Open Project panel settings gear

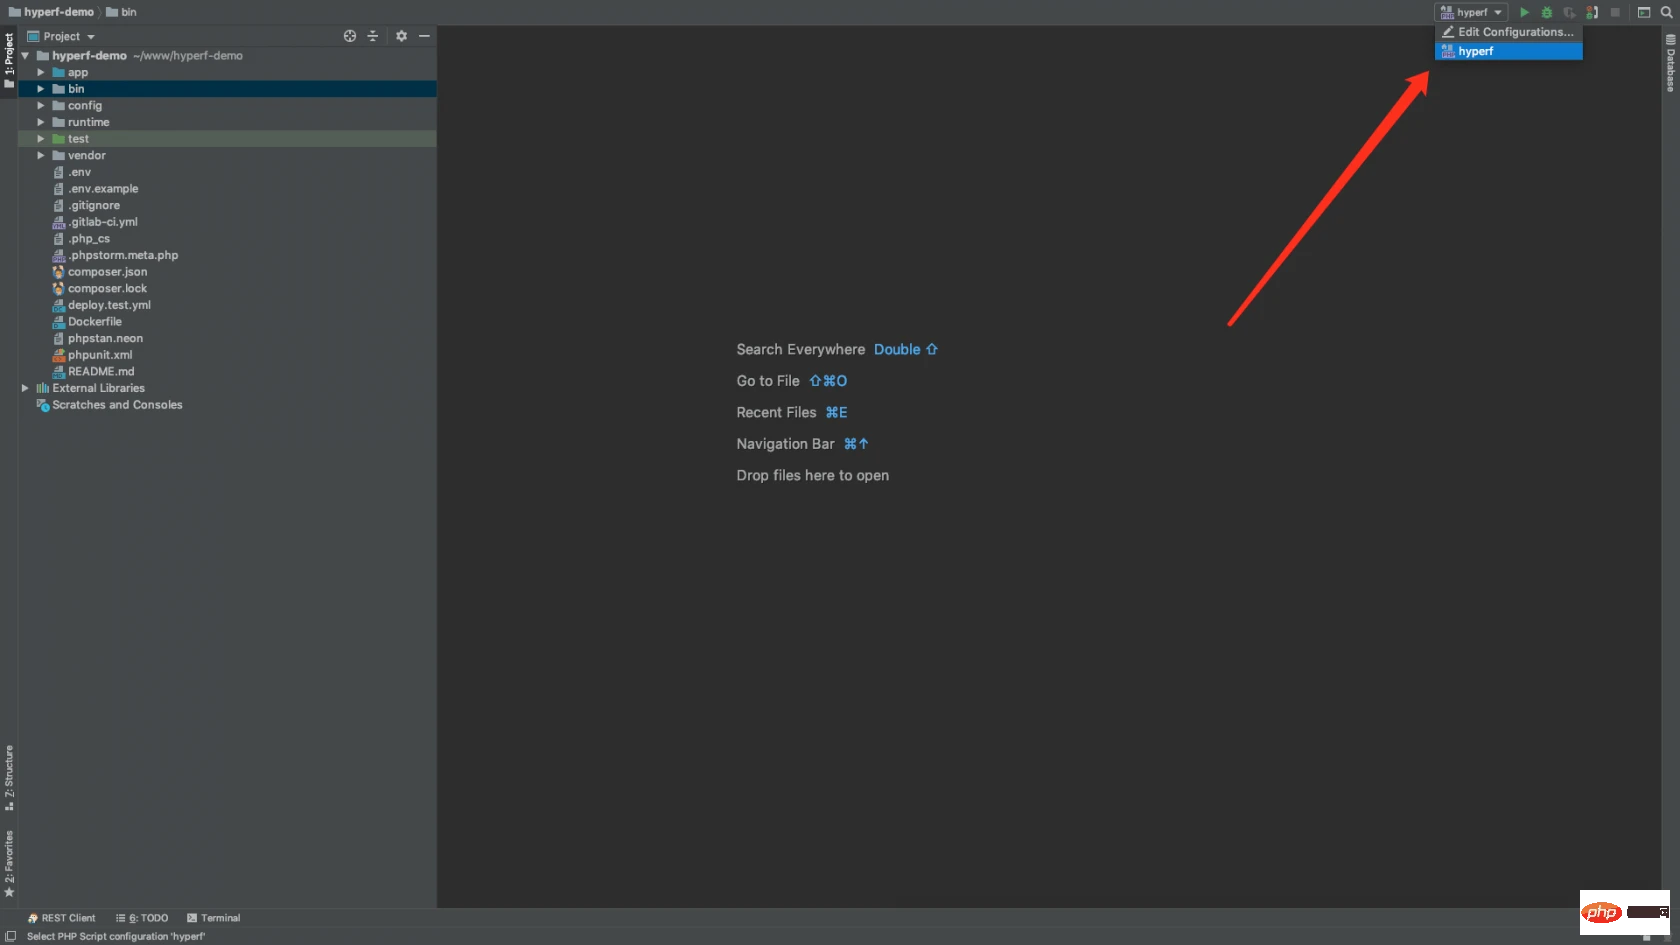[x=401, y=36]
